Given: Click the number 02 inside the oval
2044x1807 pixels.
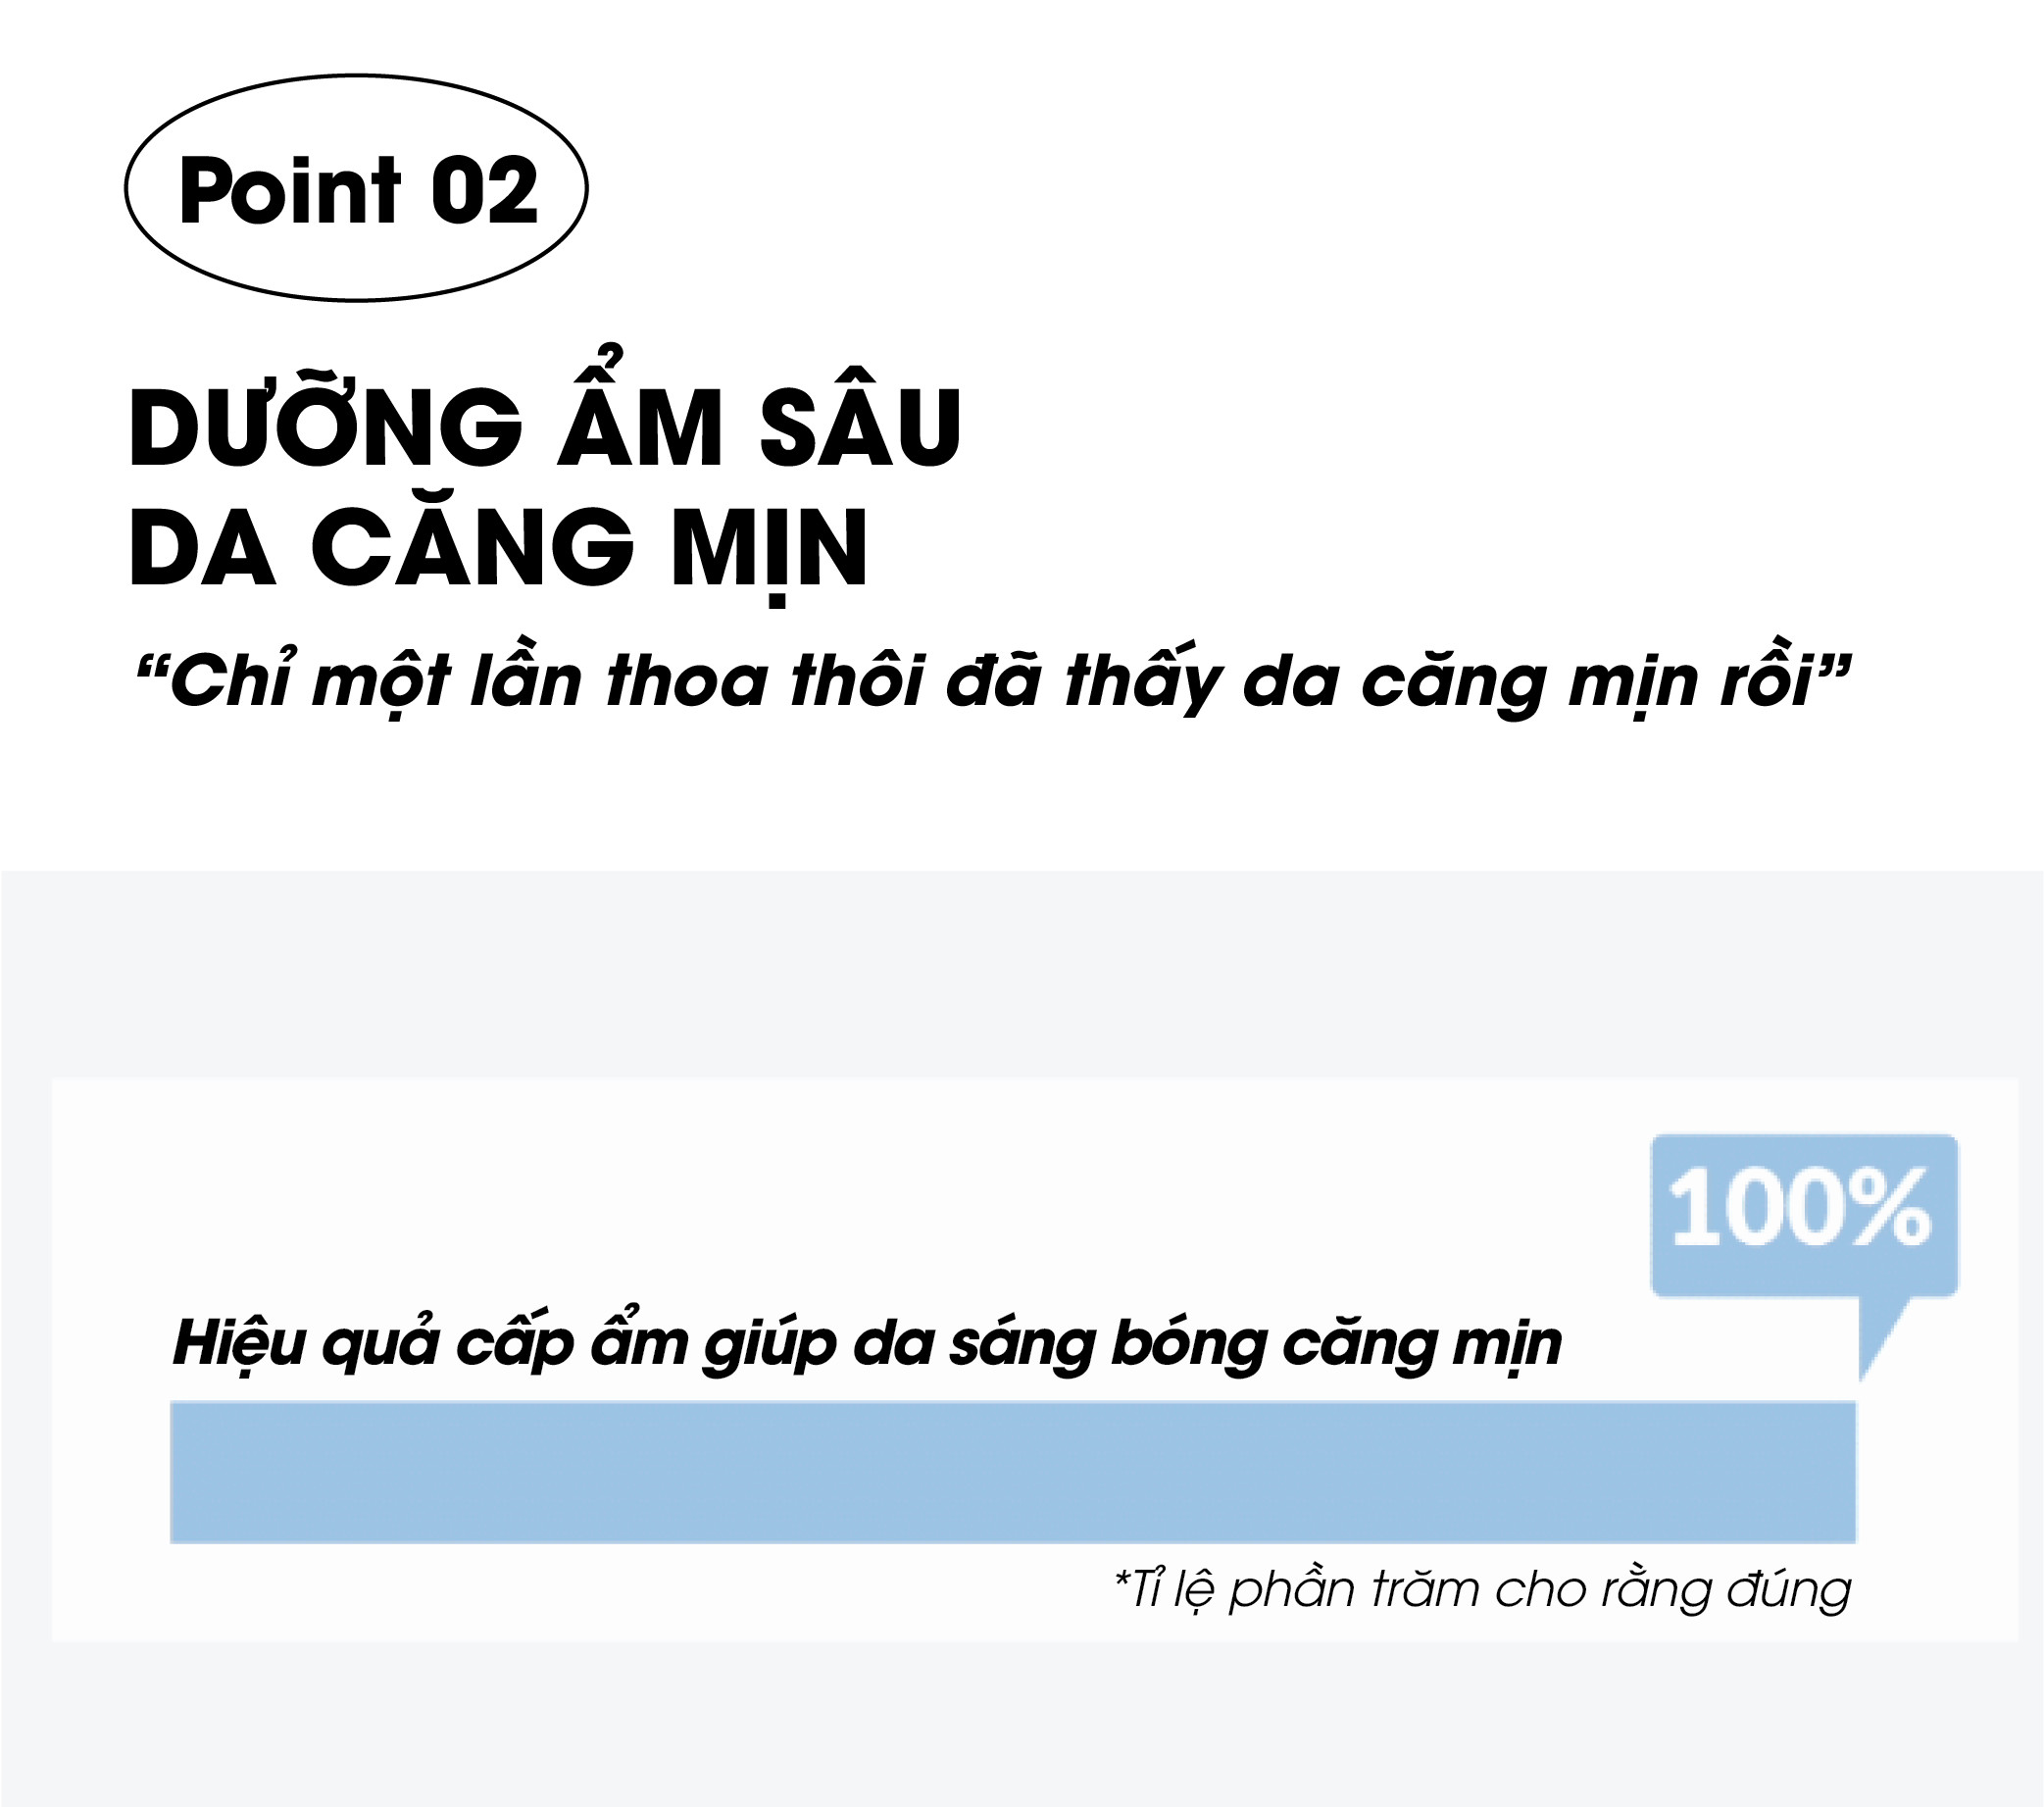Looking at the screenshot, I should point(484,190).
